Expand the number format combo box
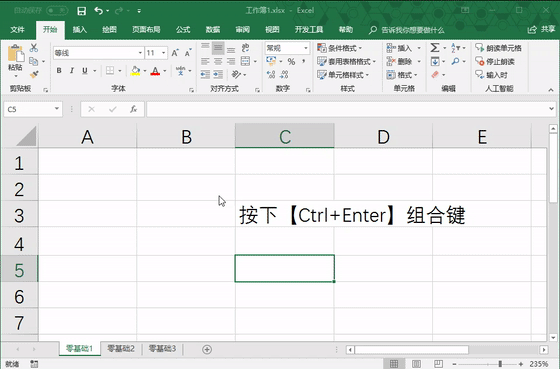Viewport: 560px width, 369px height. [x=306, y=48]
